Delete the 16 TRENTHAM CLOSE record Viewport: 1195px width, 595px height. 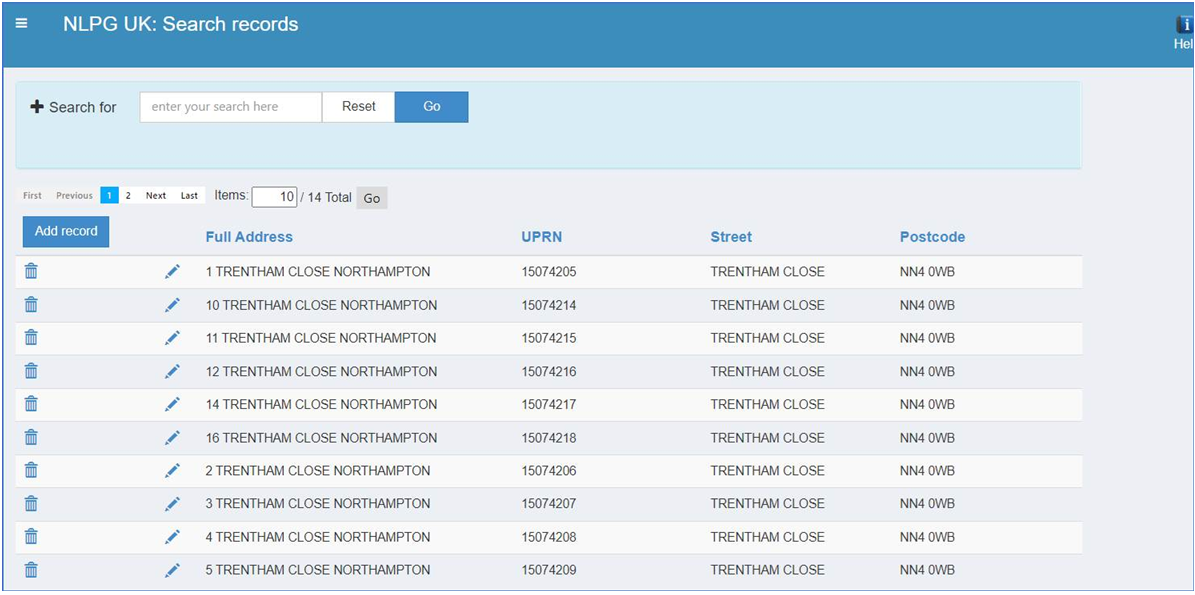click(x=31, y=437)
